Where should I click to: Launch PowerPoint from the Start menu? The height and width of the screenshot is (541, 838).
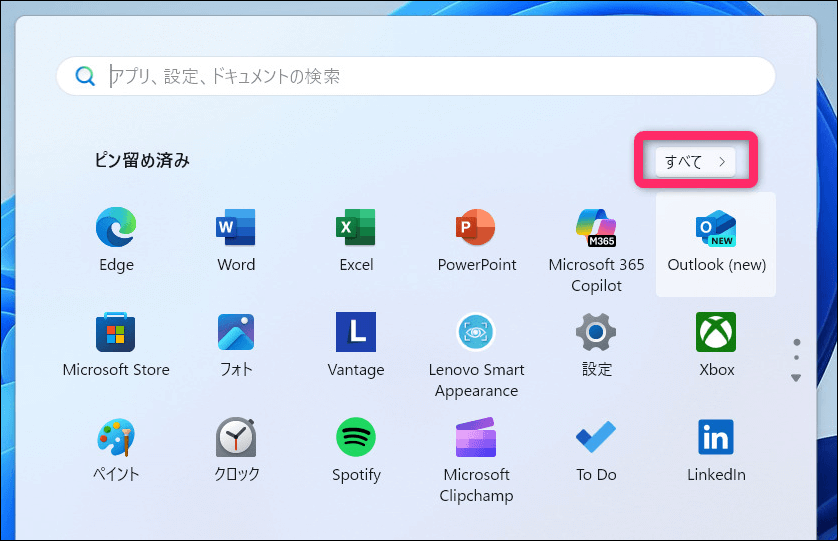pyautogui.click(x=476, y=229)
